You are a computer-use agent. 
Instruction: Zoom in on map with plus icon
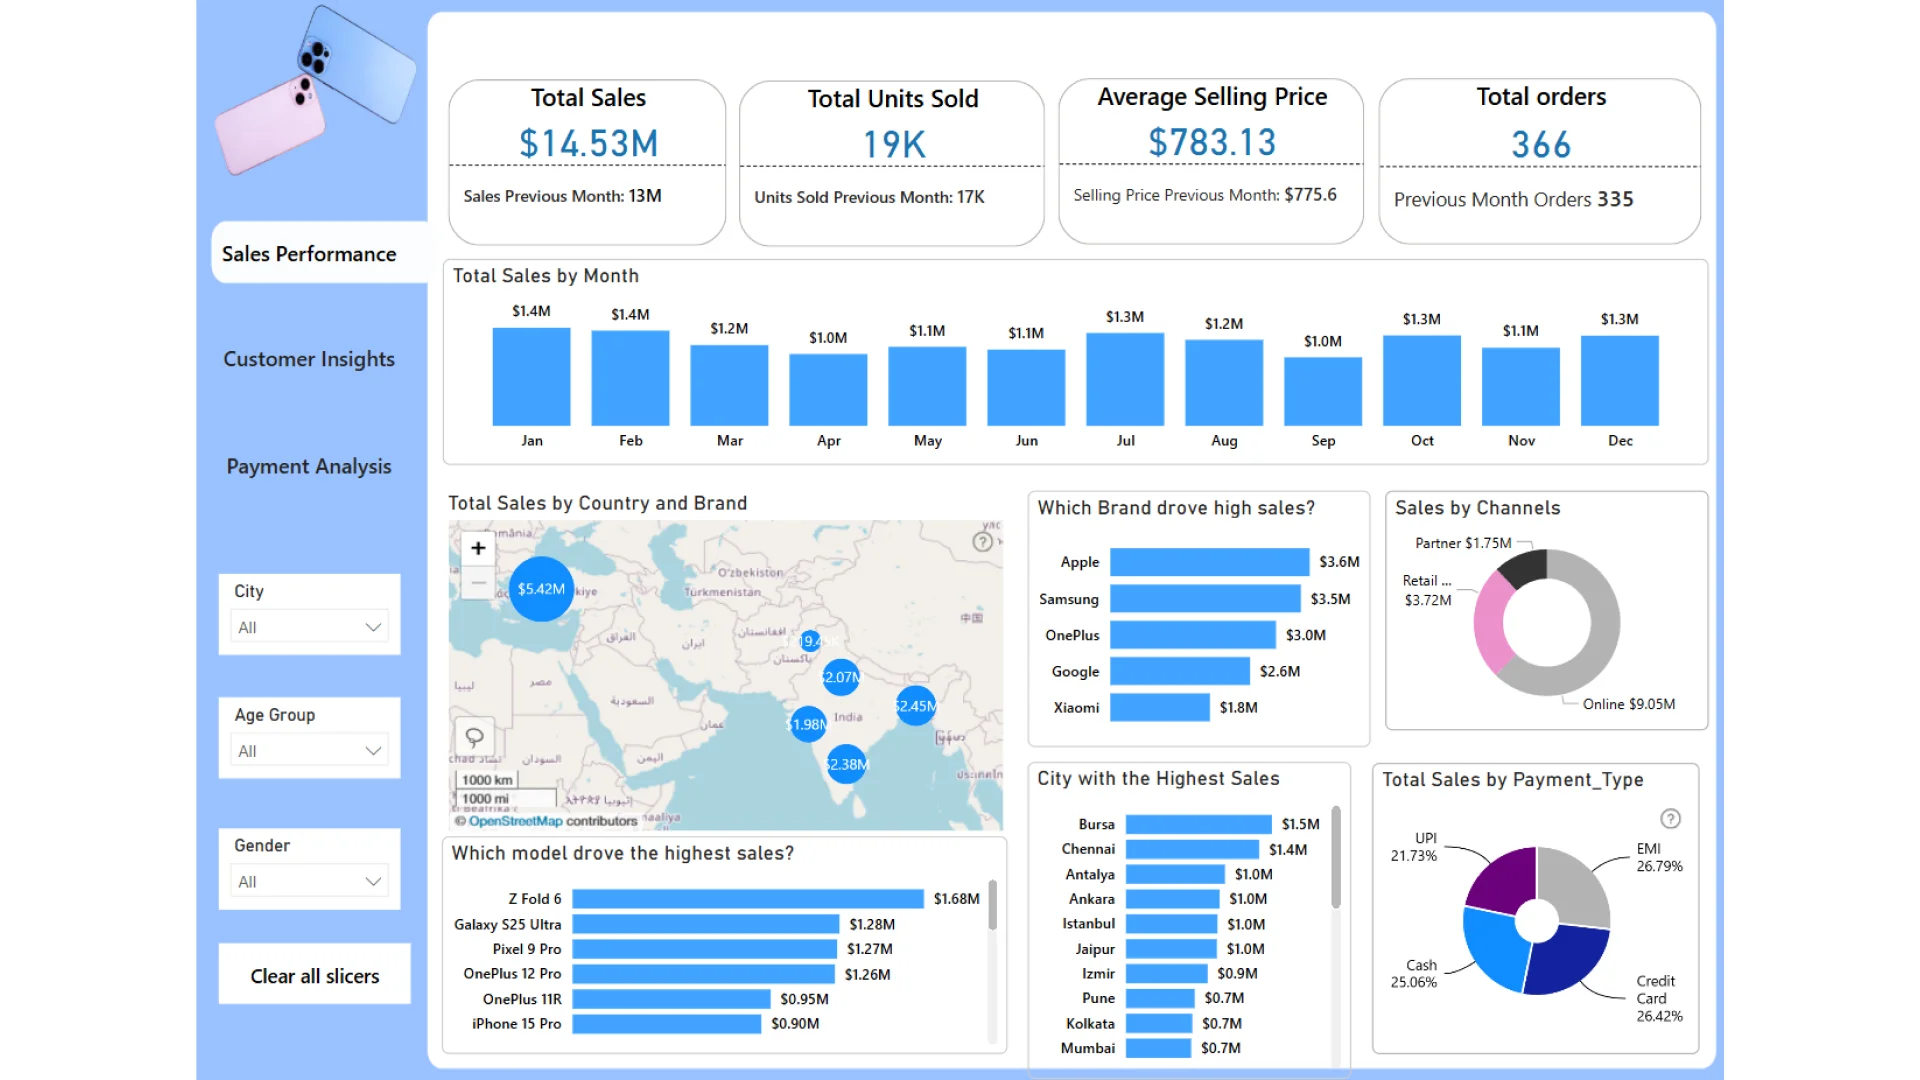click(x=478, y=548)
